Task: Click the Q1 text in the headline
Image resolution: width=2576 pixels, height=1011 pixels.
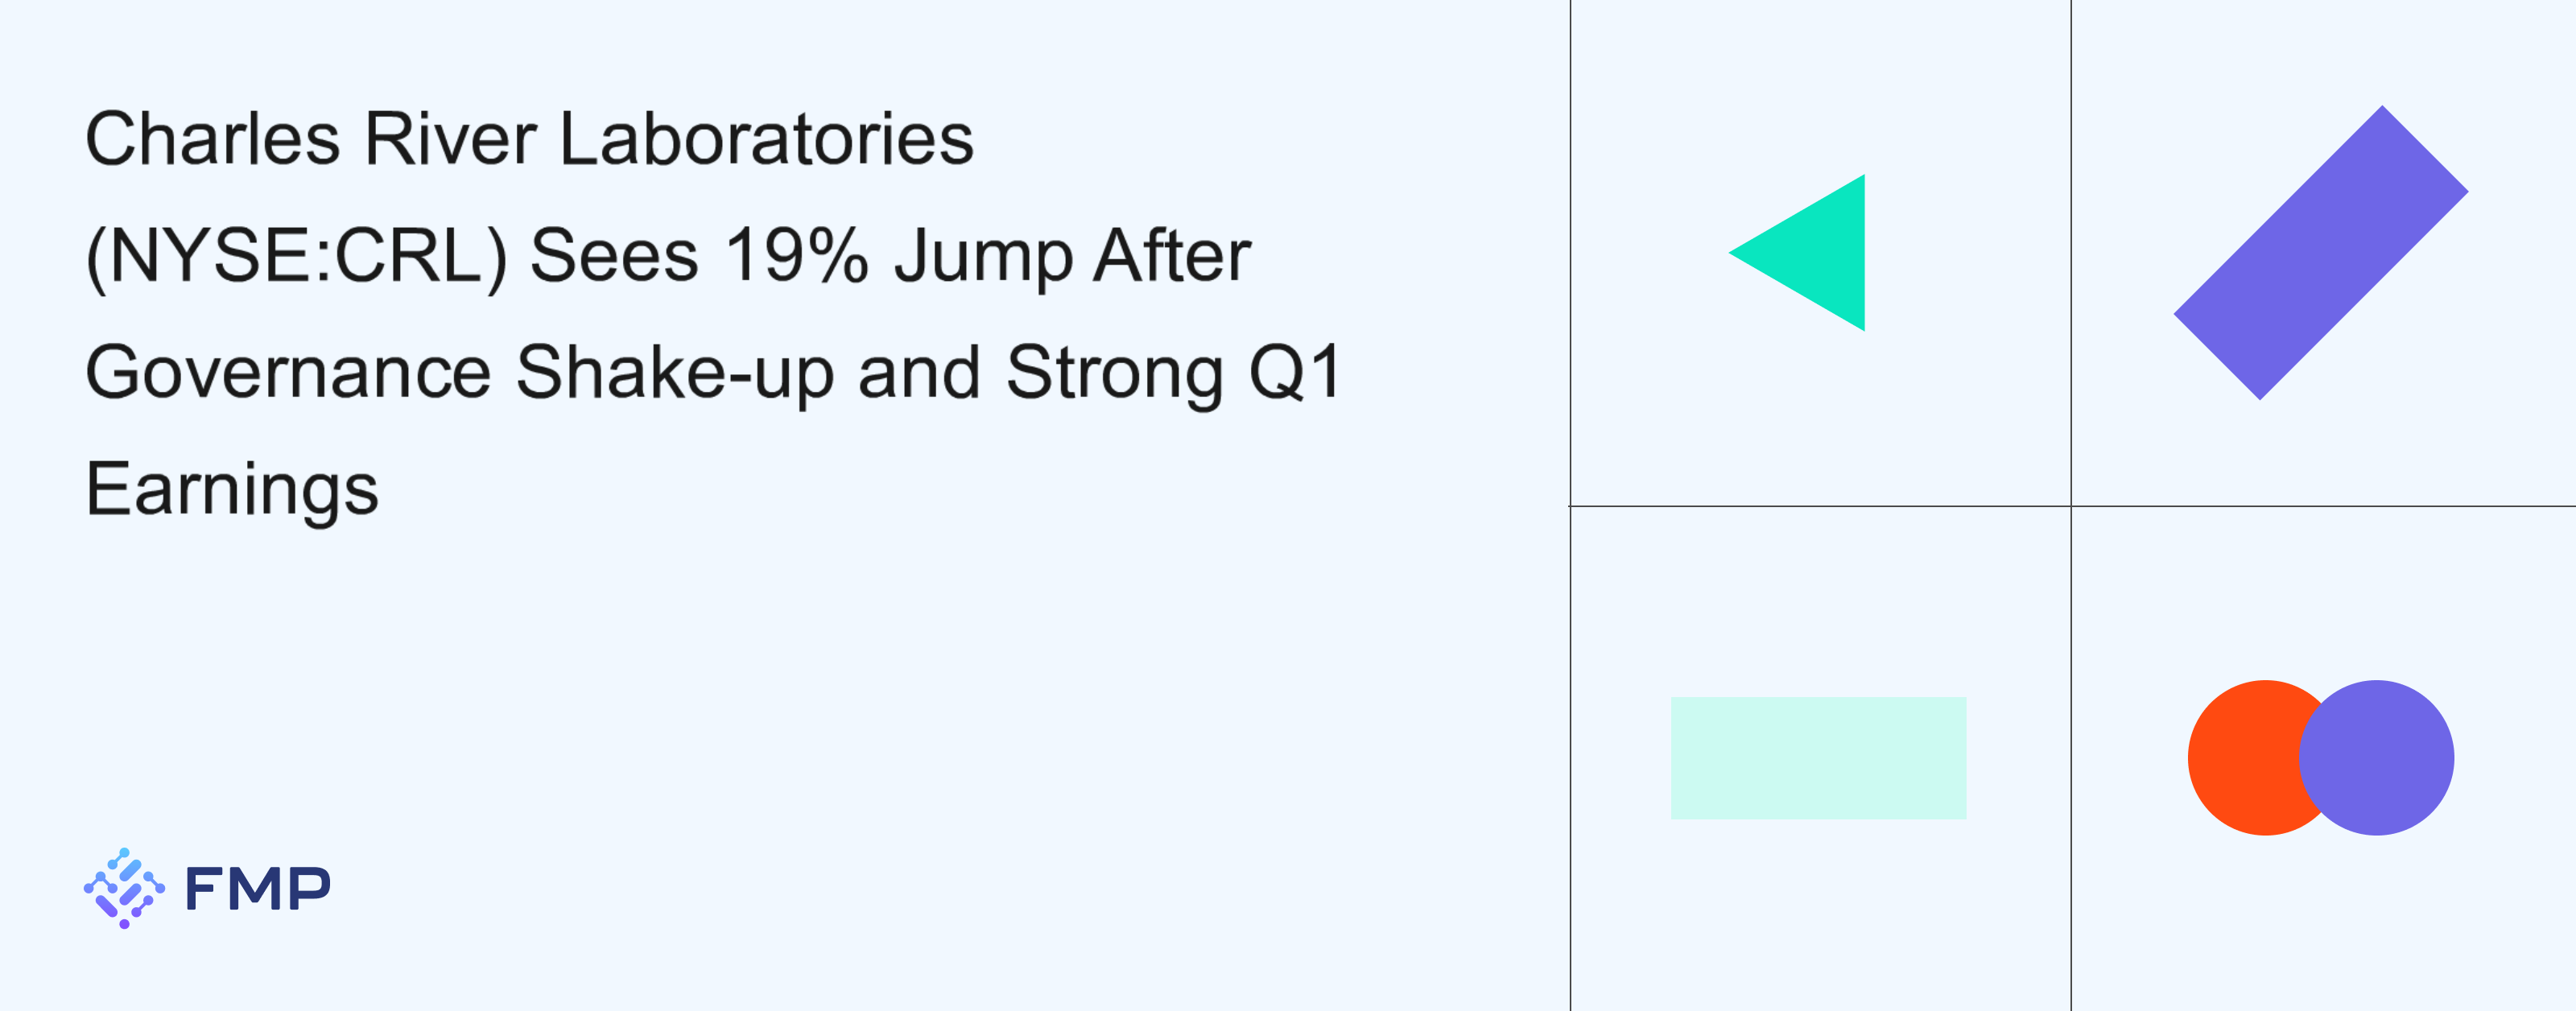Action: pyautogui.click(x=1294, y=372)
